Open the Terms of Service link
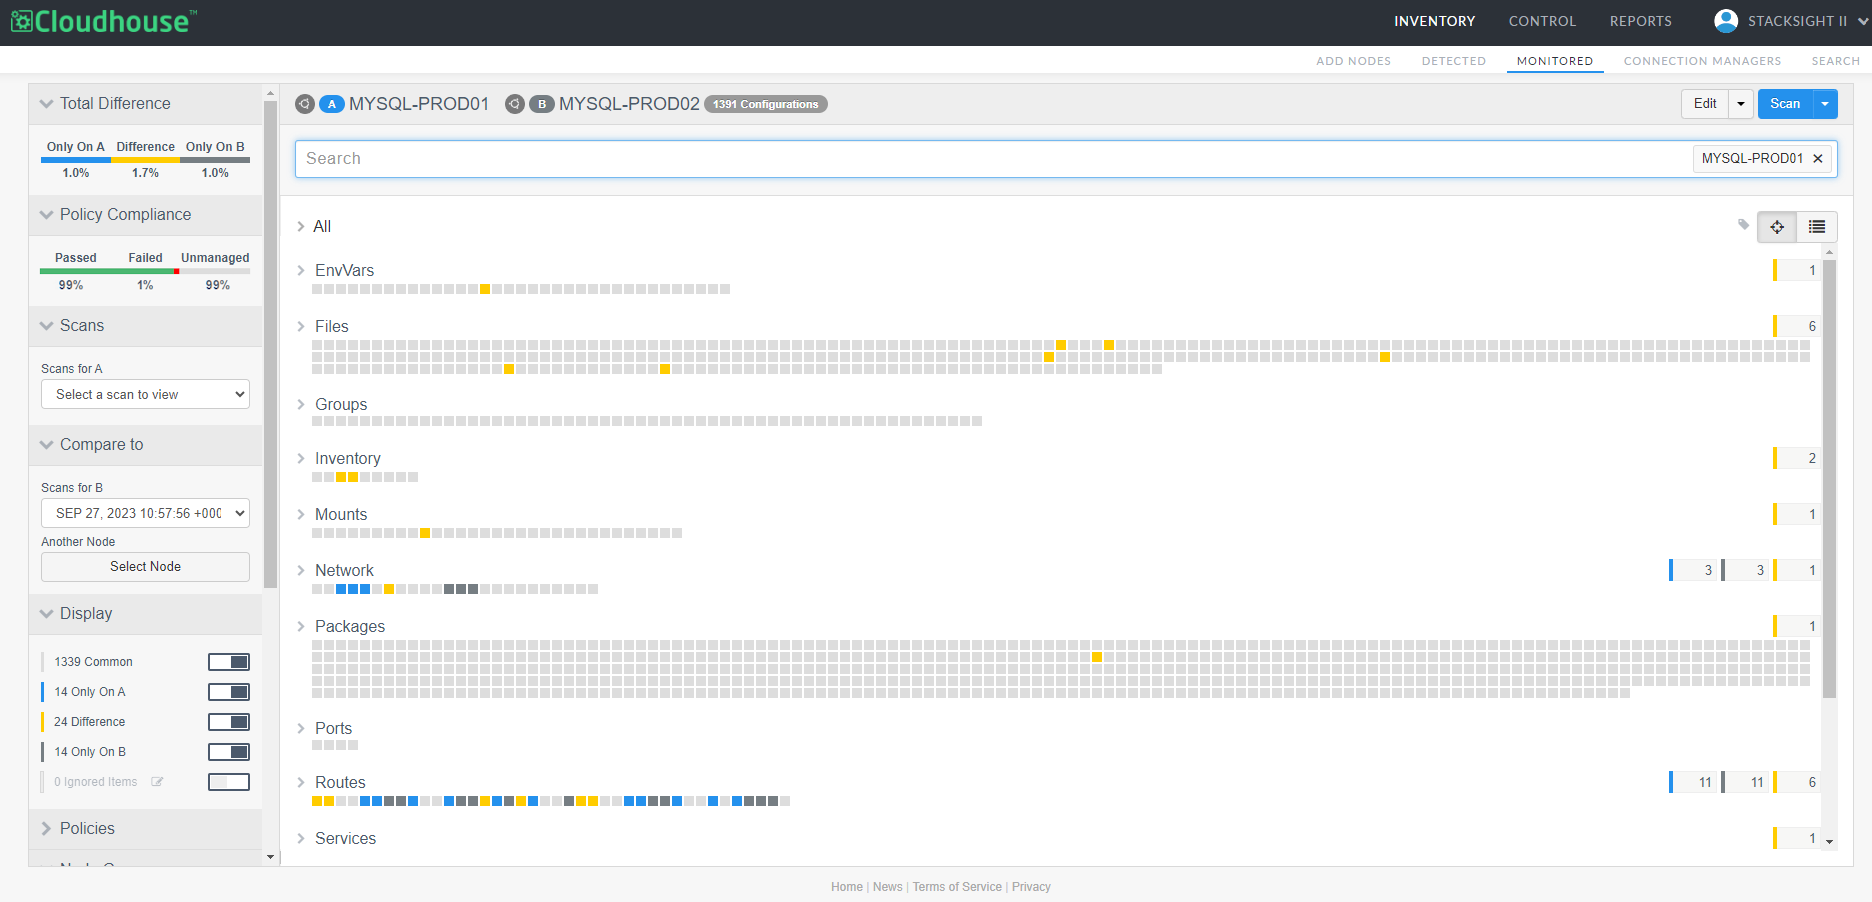This screenshot has height=902, width=1872. (957, 887)
